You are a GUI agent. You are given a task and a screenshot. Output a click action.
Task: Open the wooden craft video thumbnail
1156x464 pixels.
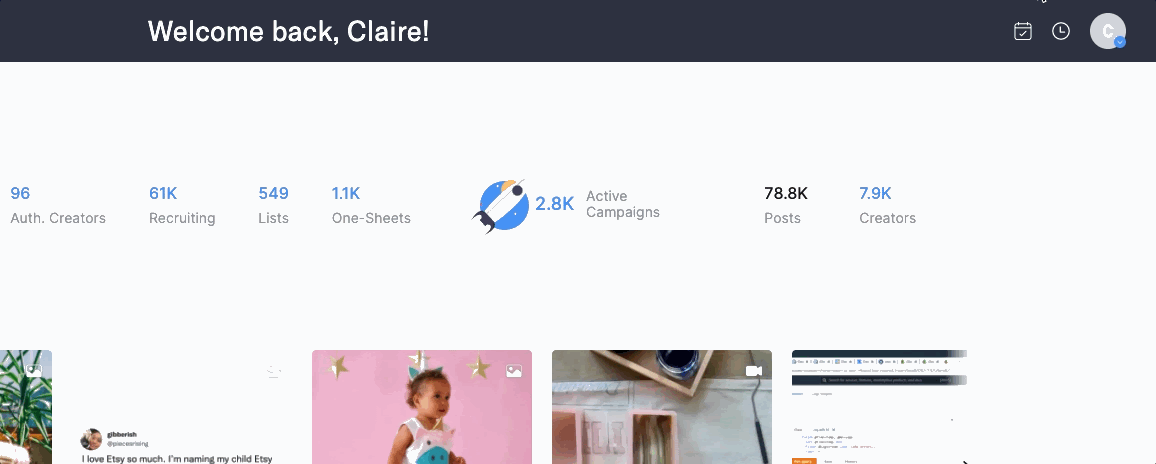[x=662, y=407]
